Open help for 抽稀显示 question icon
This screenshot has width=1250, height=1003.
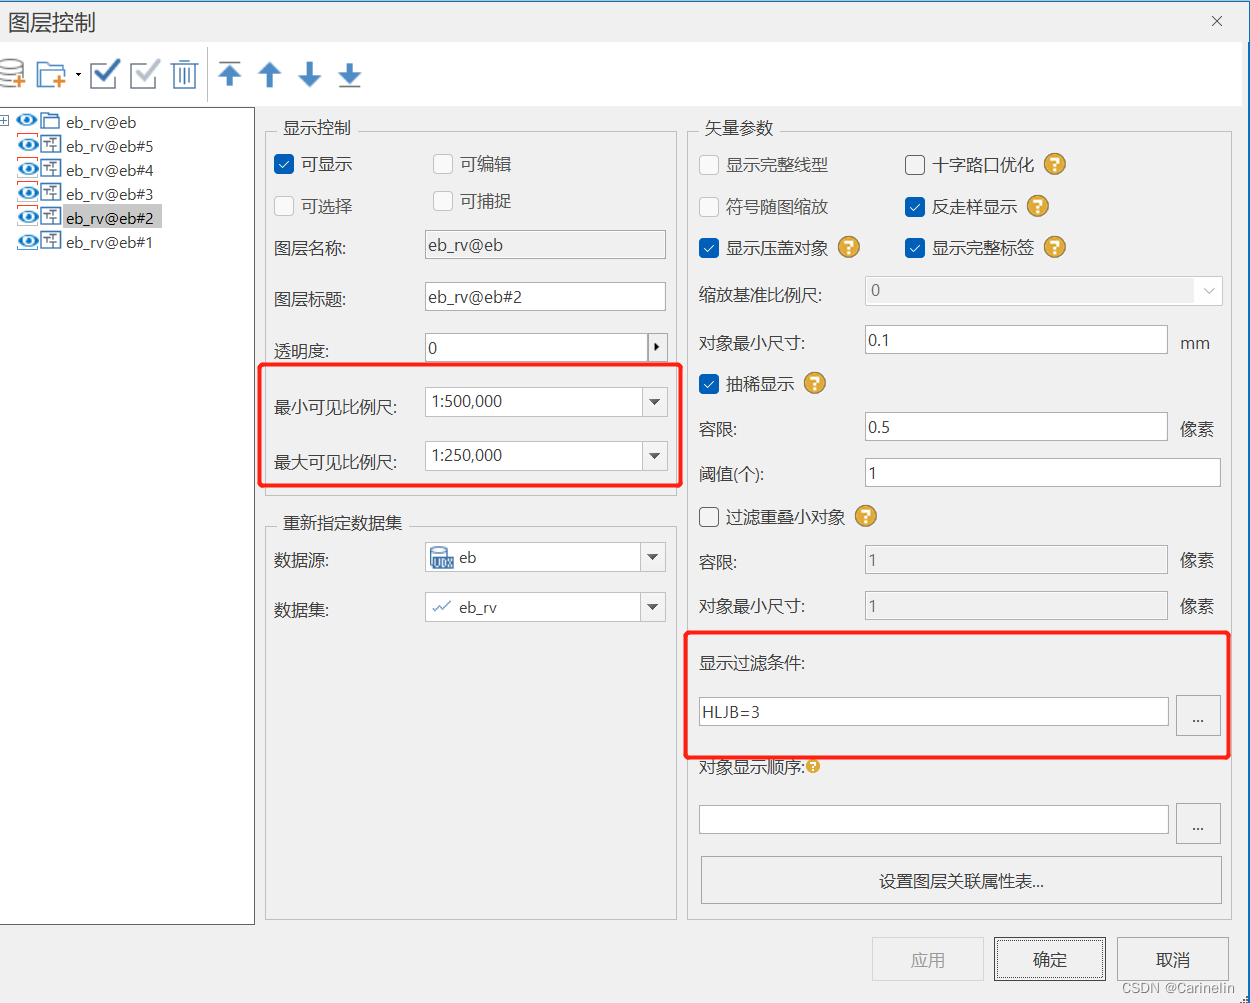pyautogui.click(x=814, y=383)
